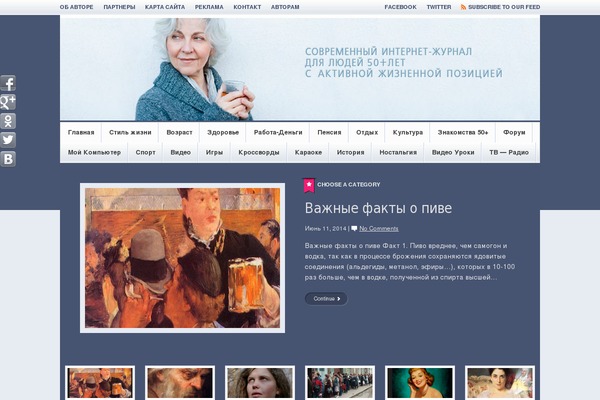The height and width of the screenshot is (400, 600).
Task: Open the Кроссворды menu item
Action: (259, 152)
